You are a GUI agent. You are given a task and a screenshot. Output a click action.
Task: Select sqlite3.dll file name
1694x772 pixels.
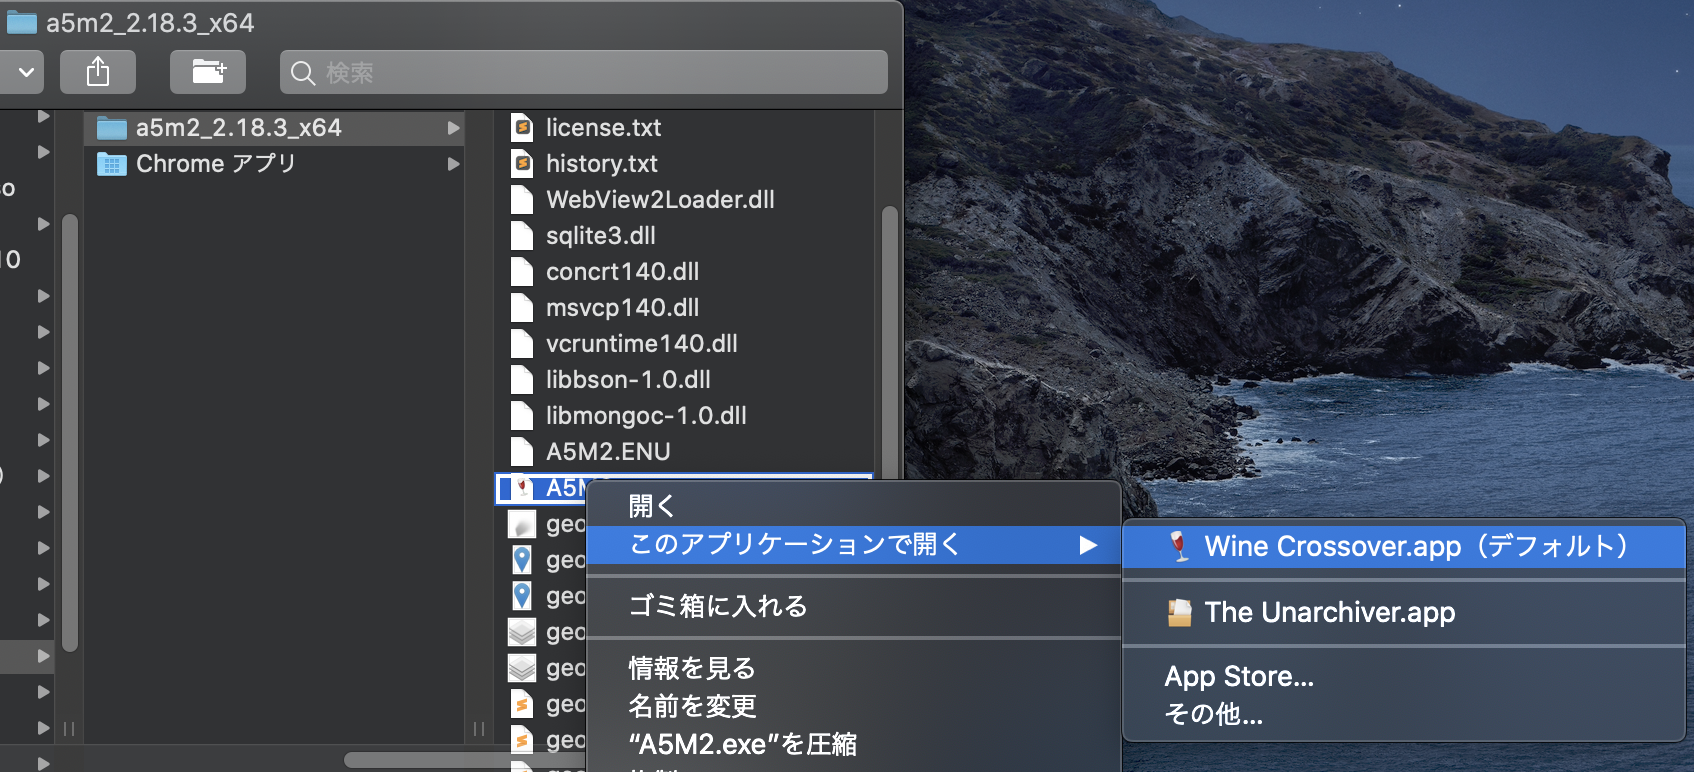(x=600, y=236)
